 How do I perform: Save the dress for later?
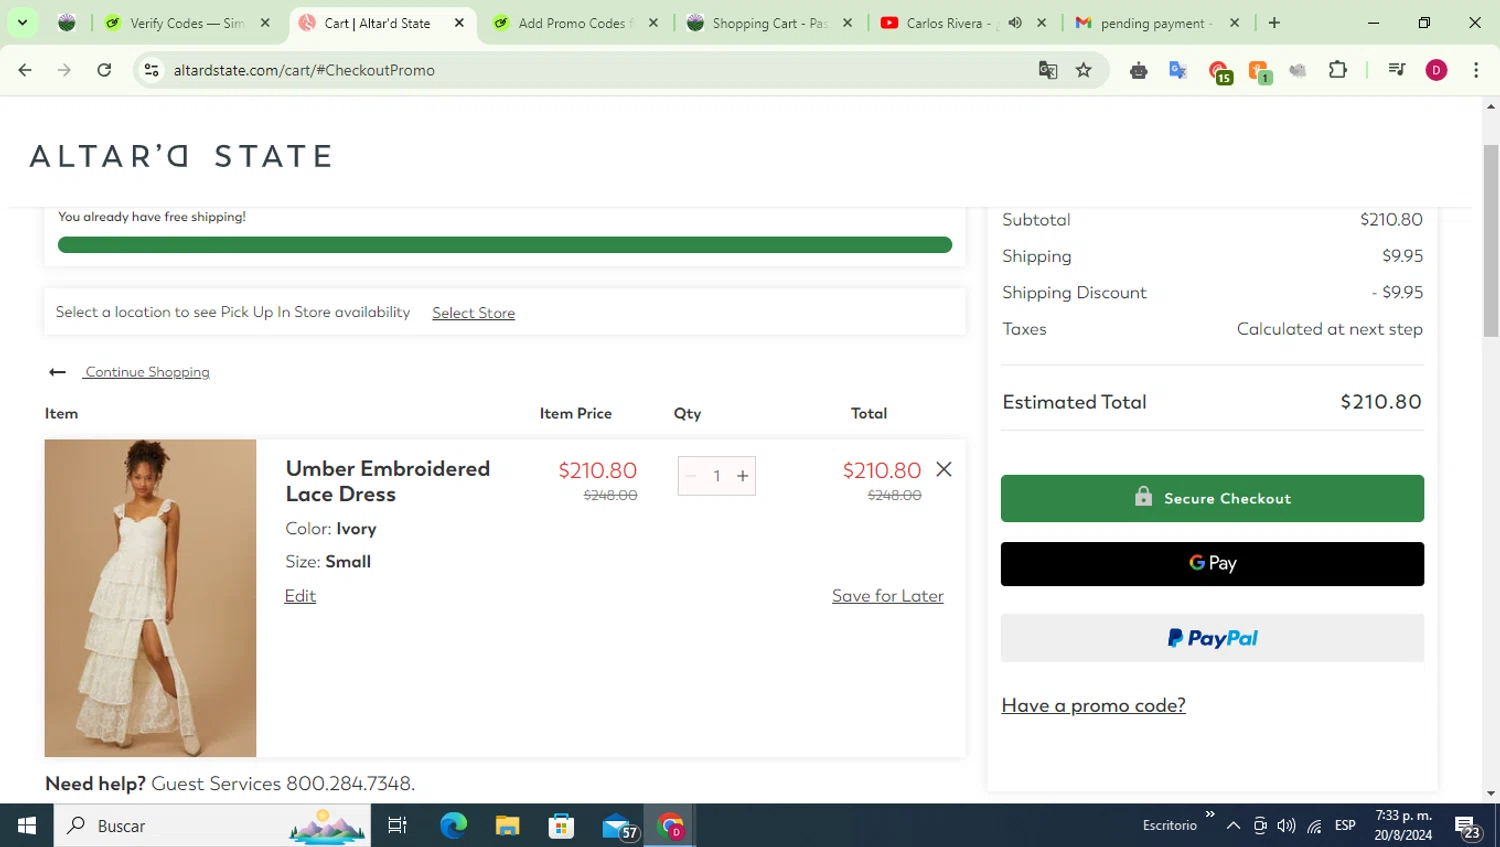click(888, 596)
